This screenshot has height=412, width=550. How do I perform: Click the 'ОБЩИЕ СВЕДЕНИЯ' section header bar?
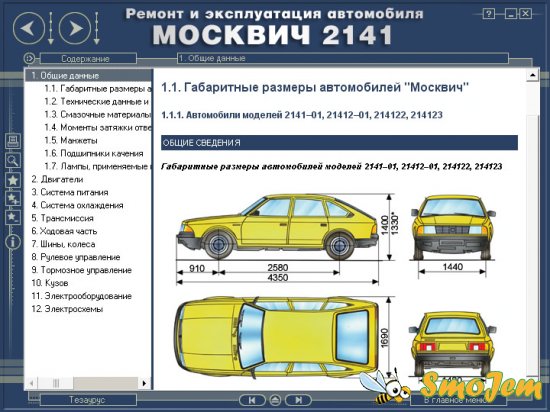click(339, 143)
